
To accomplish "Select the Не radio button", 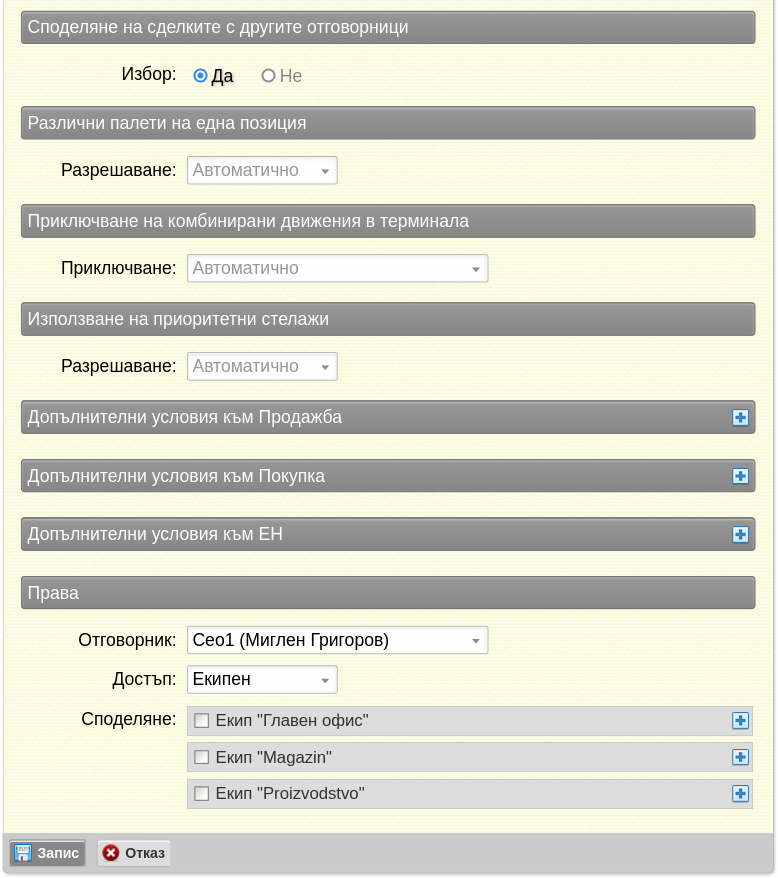I will point(268,76).
